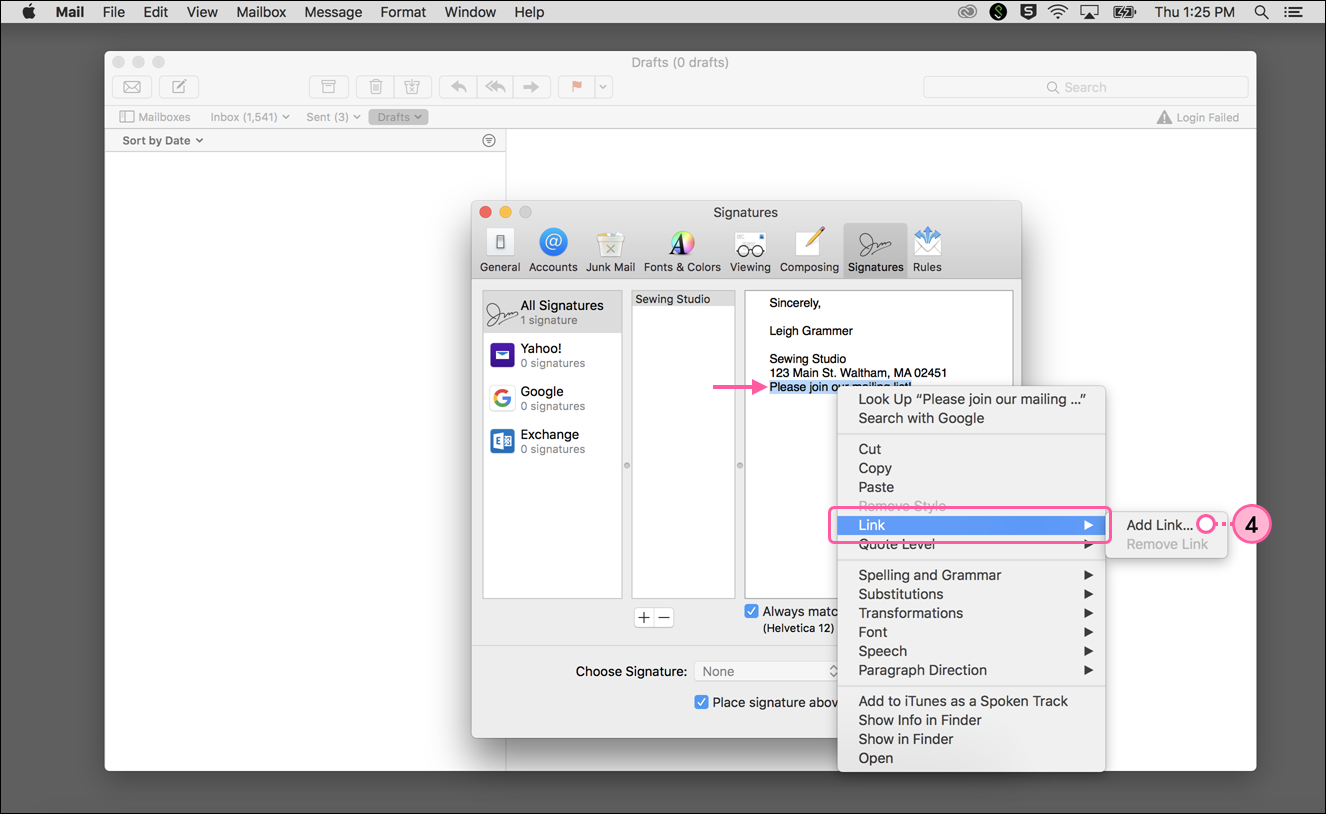Select Yahoo! account in signatures list
The height and width of the screenshot is (814, 1326).
pos(552,355)
